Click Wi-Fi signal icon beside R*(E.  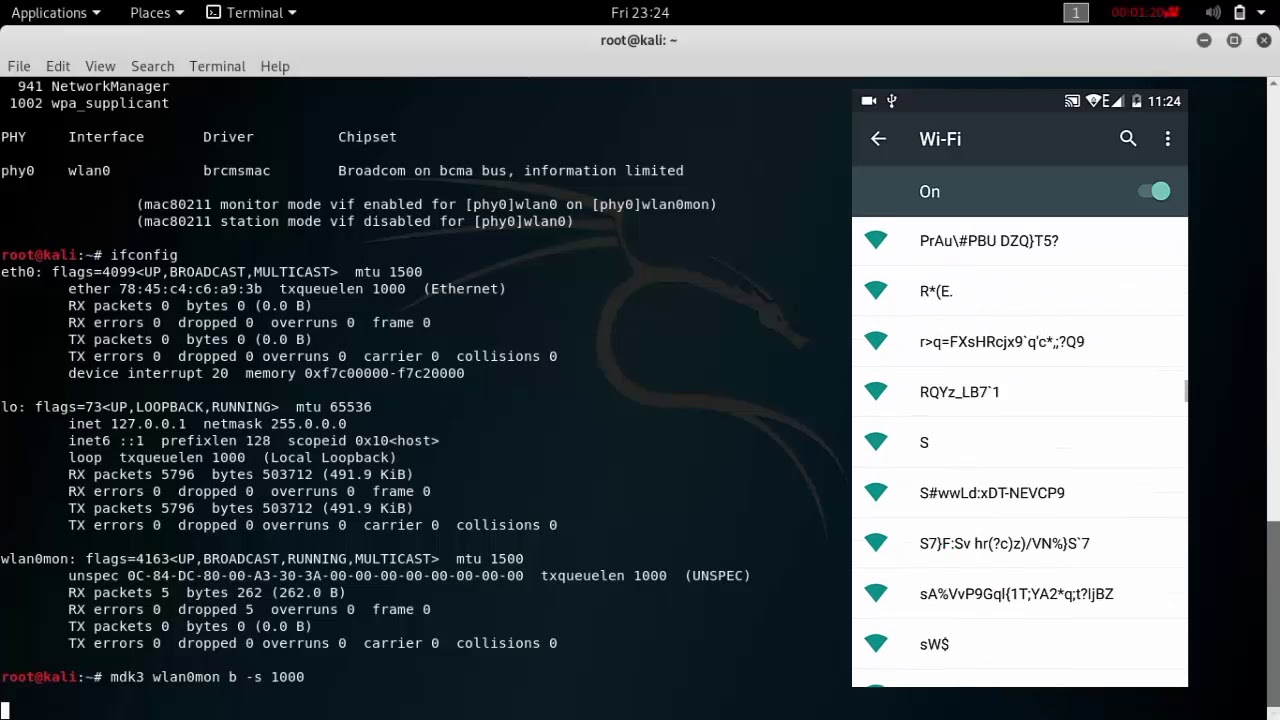click(x=876, y=290)
